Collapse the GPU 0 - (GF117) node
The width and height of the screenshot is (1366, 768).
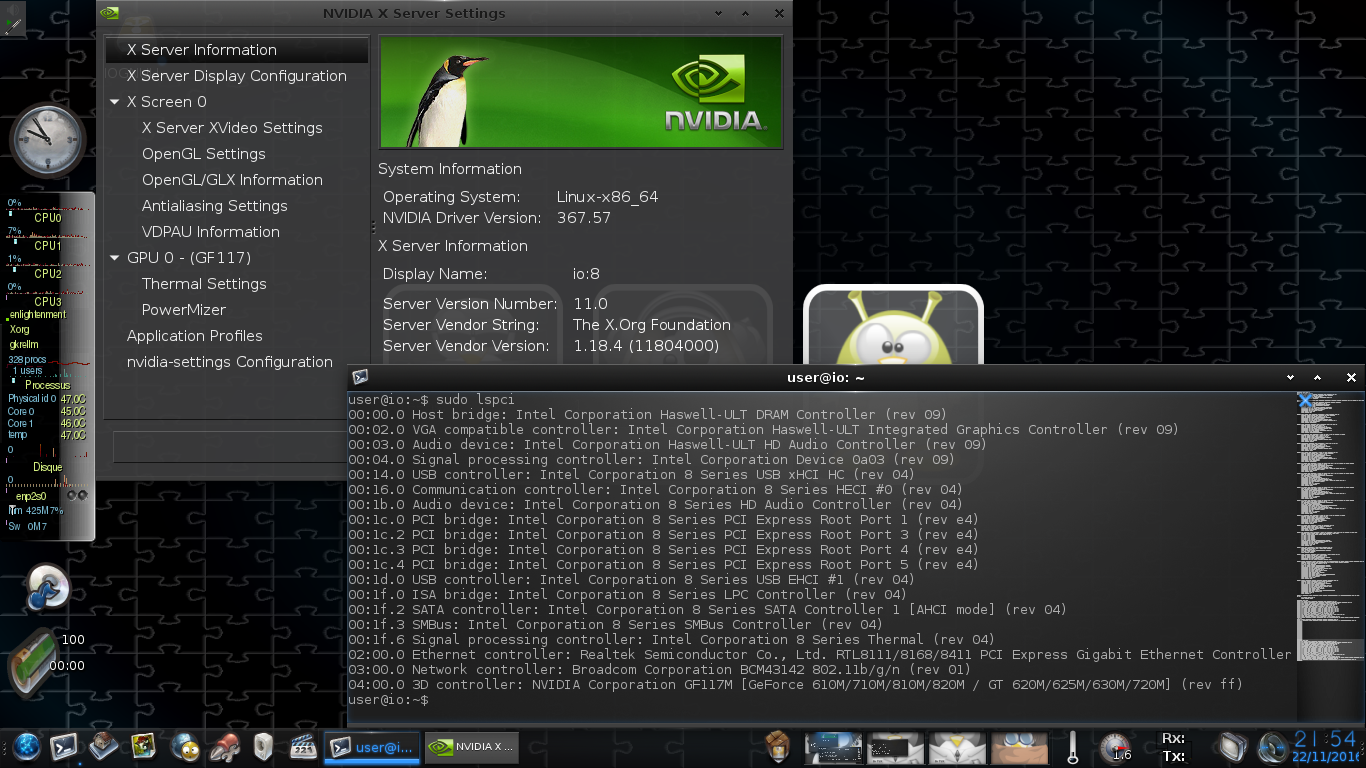pyautogui.click(x=115, y=258)
